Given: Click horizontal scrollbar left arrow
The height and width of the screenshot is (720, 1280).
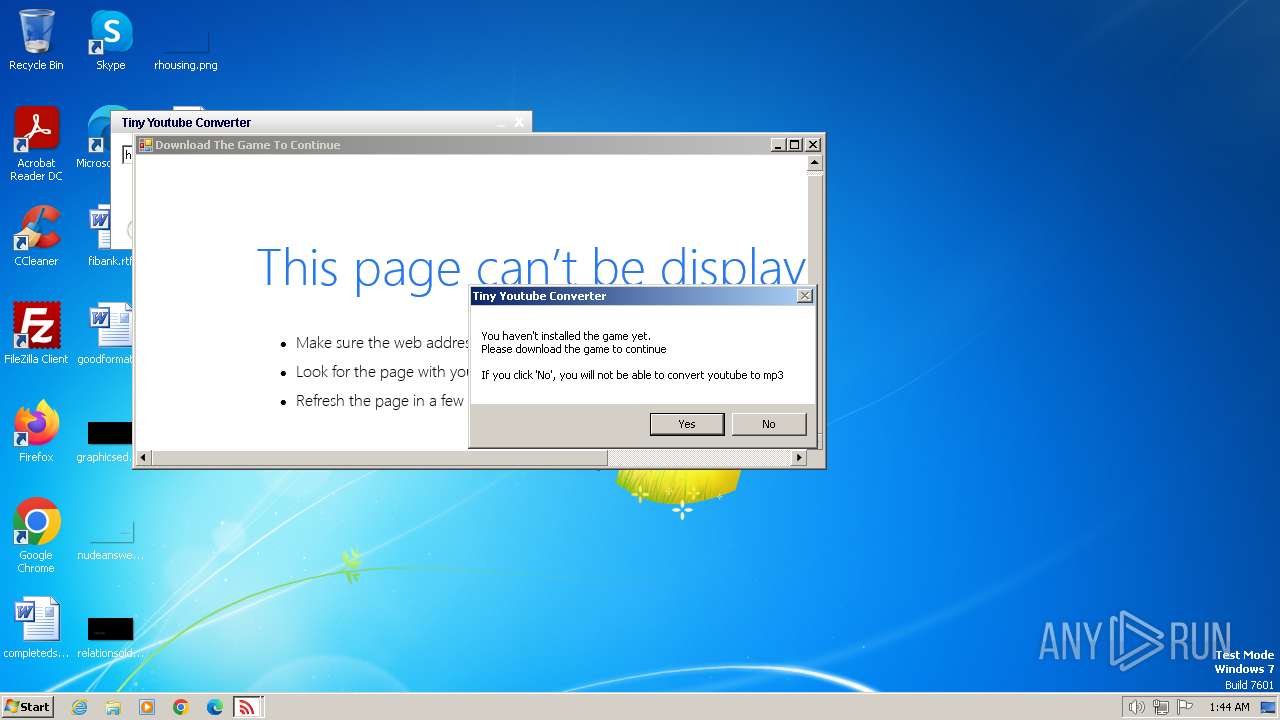Looking at the screenshot, I should [143, 458].
